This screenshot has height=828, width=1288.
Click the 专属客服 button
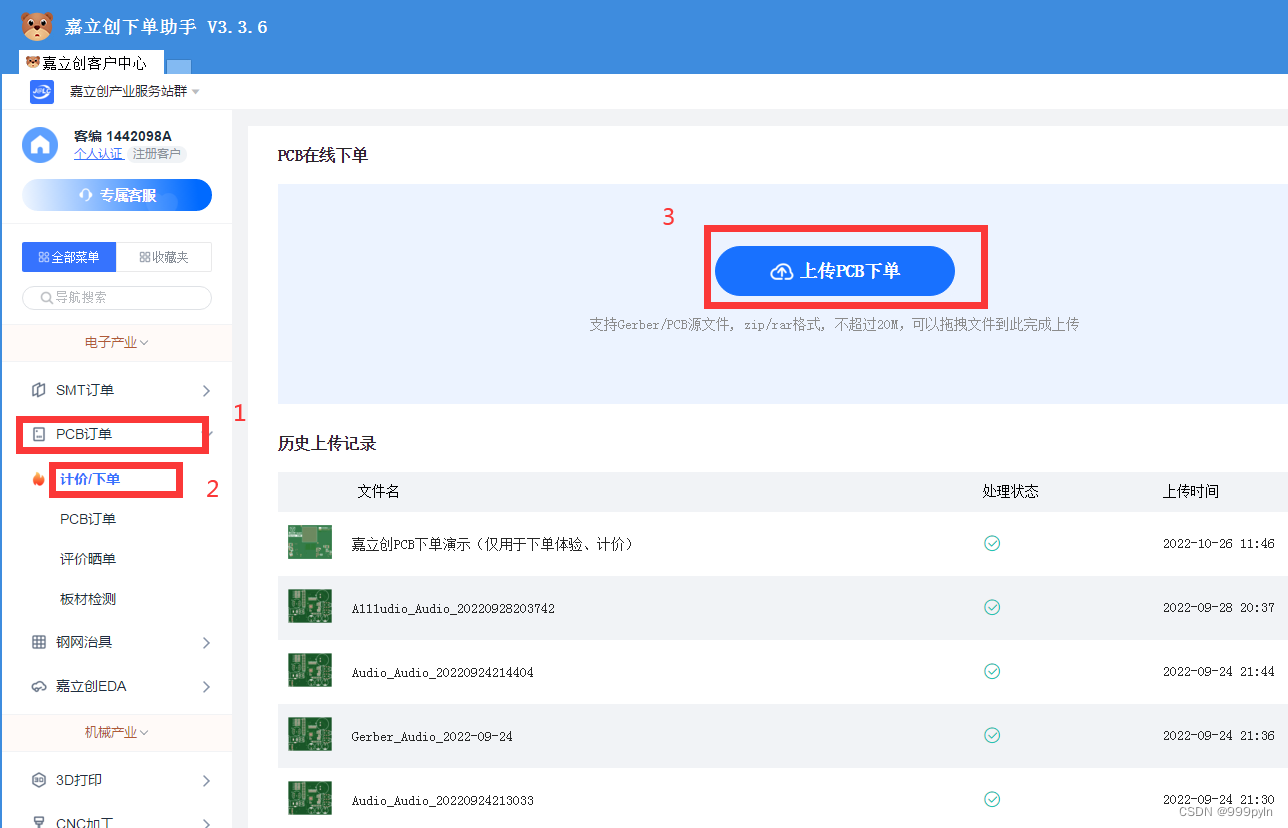117,195
